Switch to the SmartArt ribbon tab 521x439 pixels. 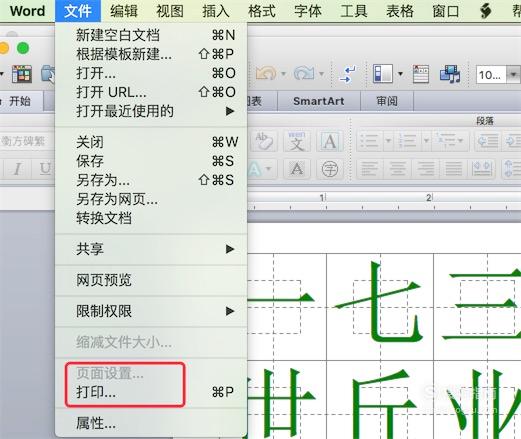click(x=319, y=101)
